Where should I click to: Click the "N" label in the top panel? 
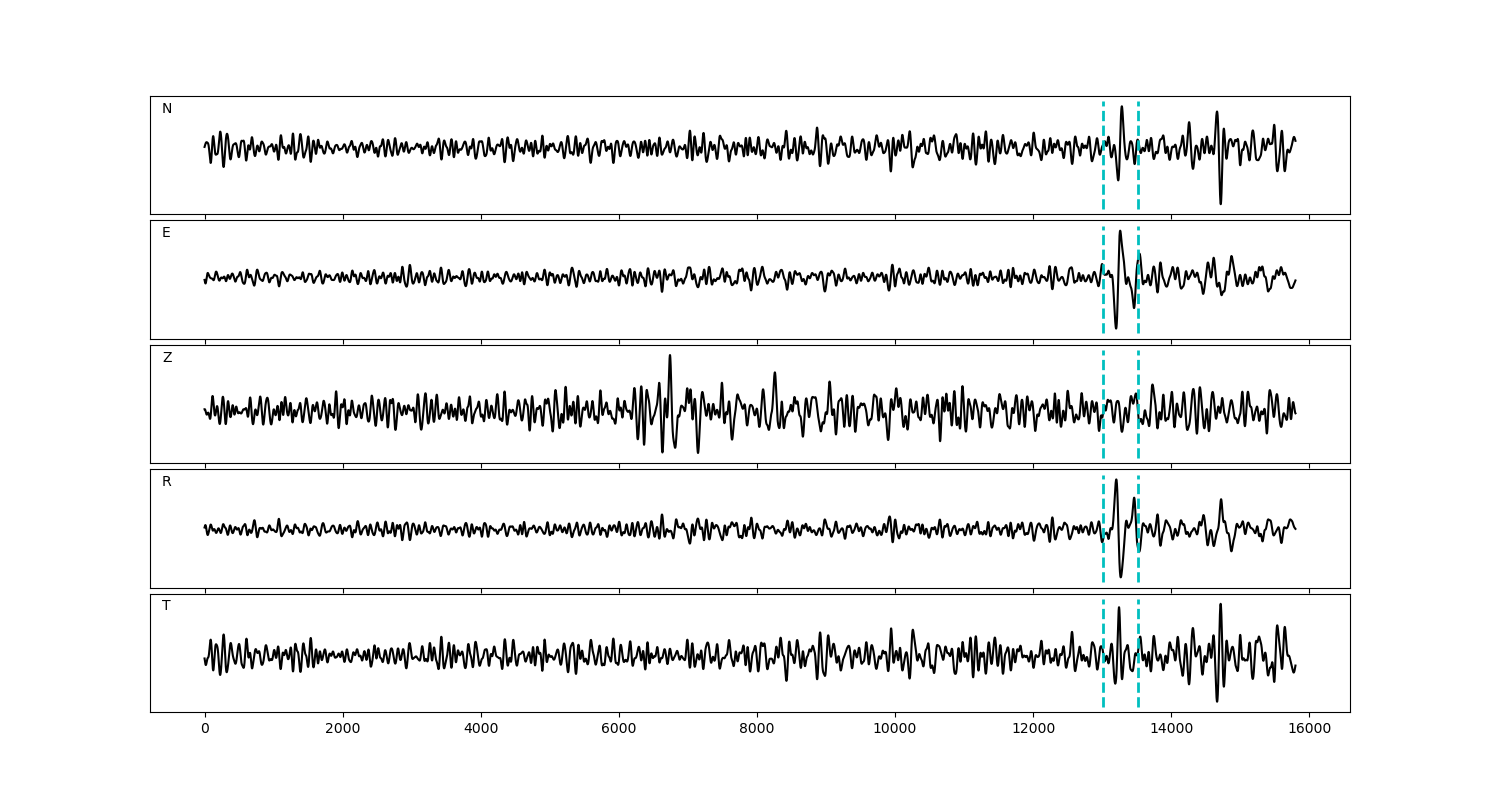pyautogui.click(x=167, y=109)
